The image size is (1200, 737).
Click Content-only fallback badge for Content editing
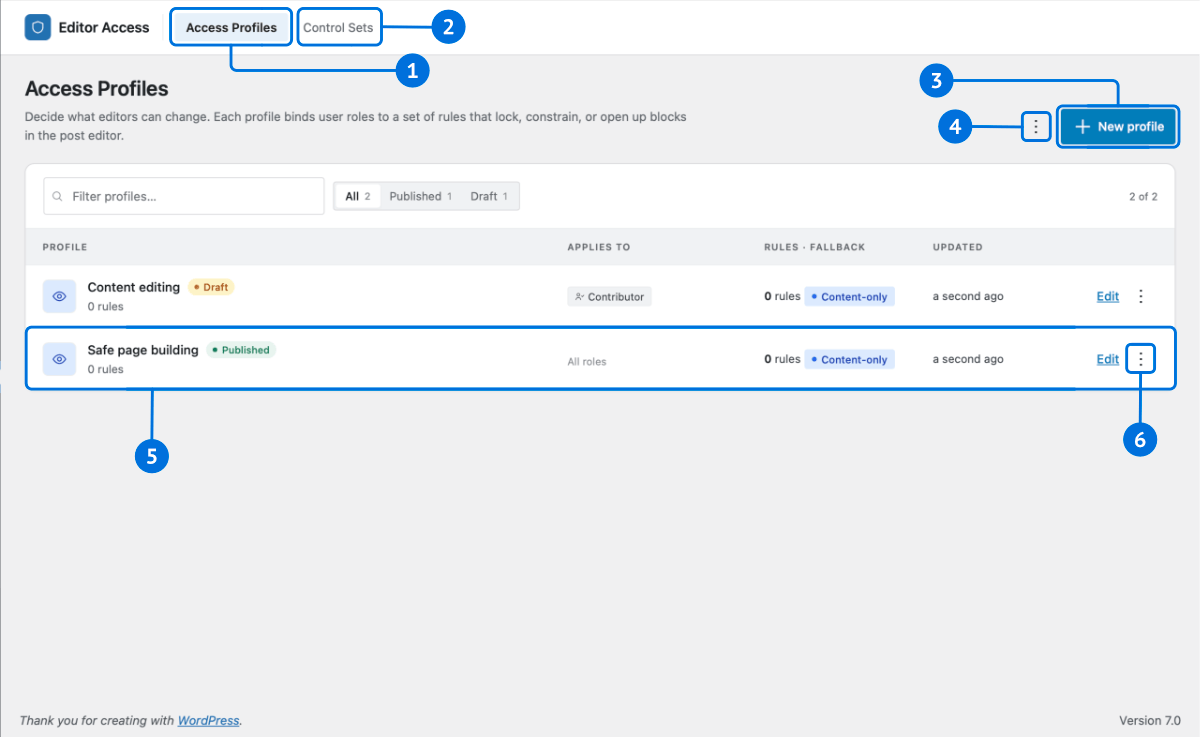tap(850, 296)
